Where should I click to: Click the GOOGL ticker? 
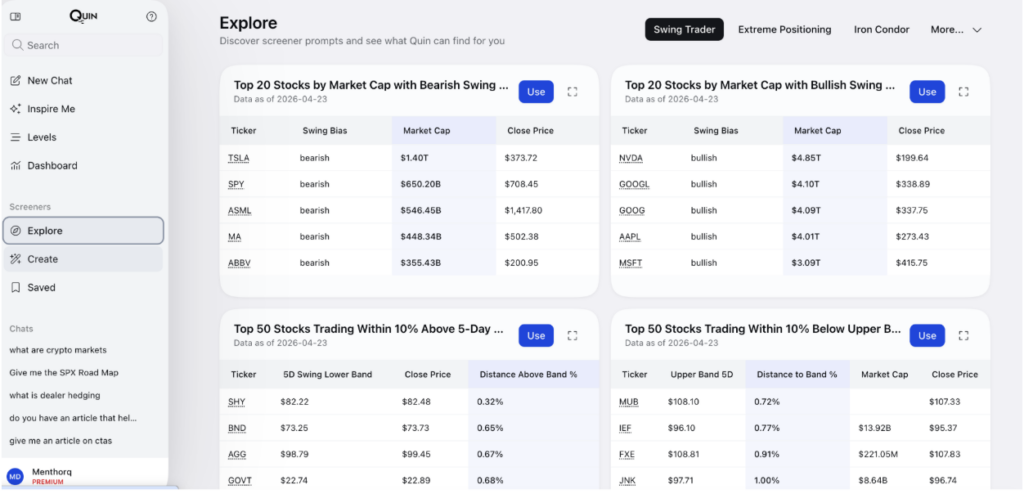[634, 184]
